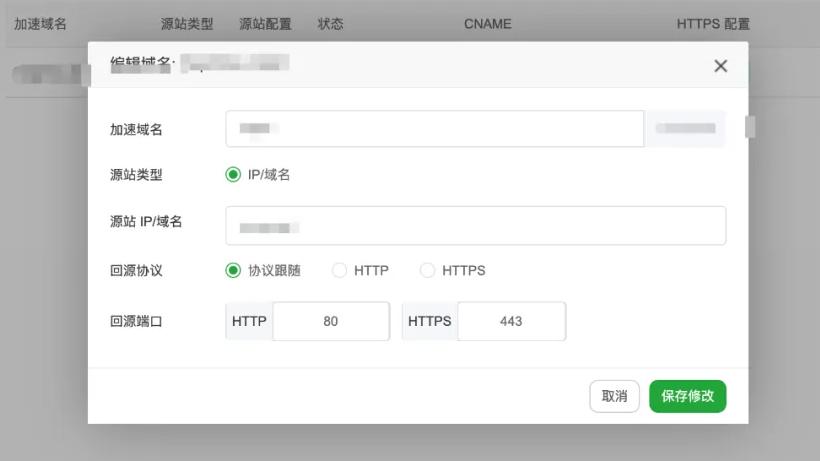This screenshot has width=820, height=461.
Task: Click the 源站类型 column header
Action: tap(187, 24)
